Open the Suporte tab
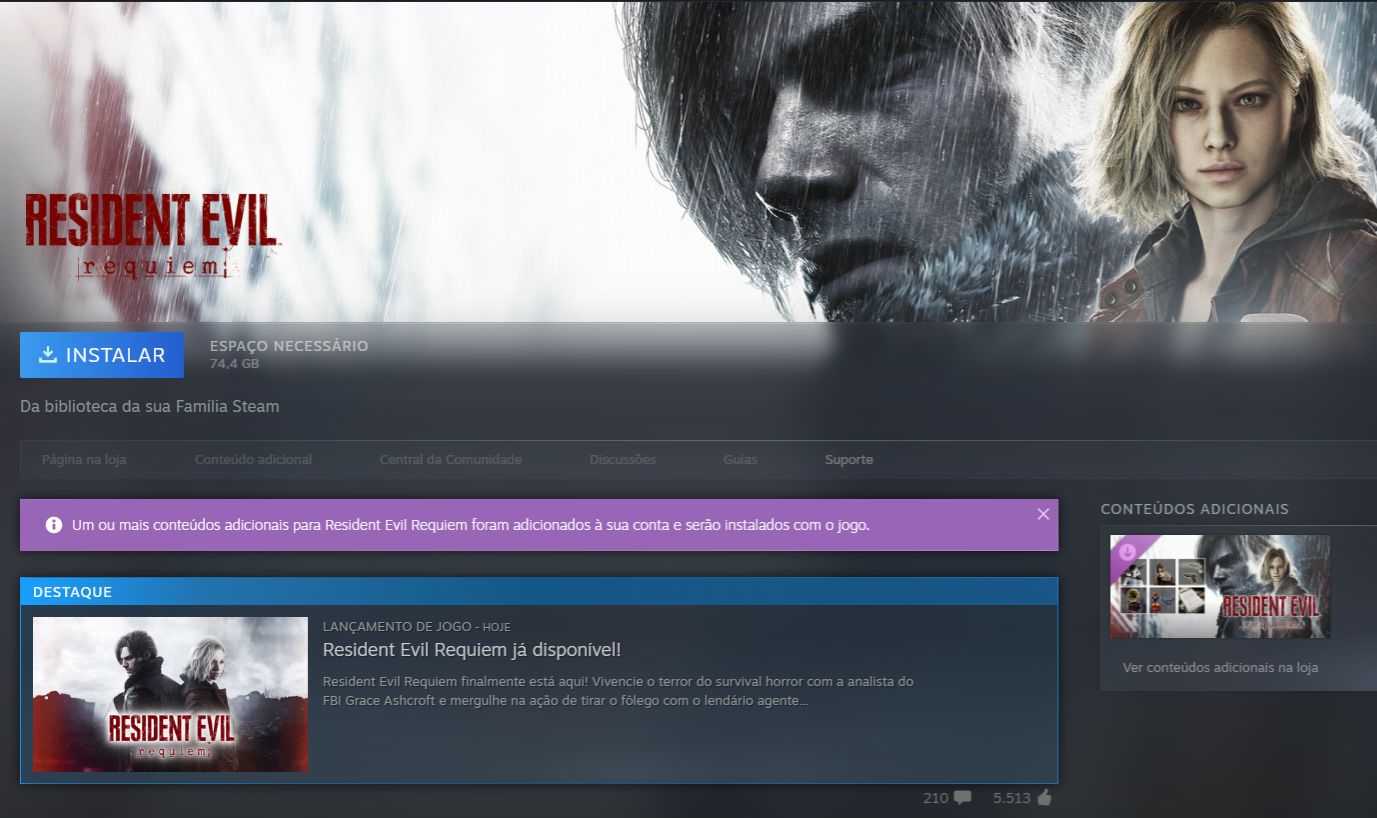Screen dimensions: 1377x818 coord(849,460)
